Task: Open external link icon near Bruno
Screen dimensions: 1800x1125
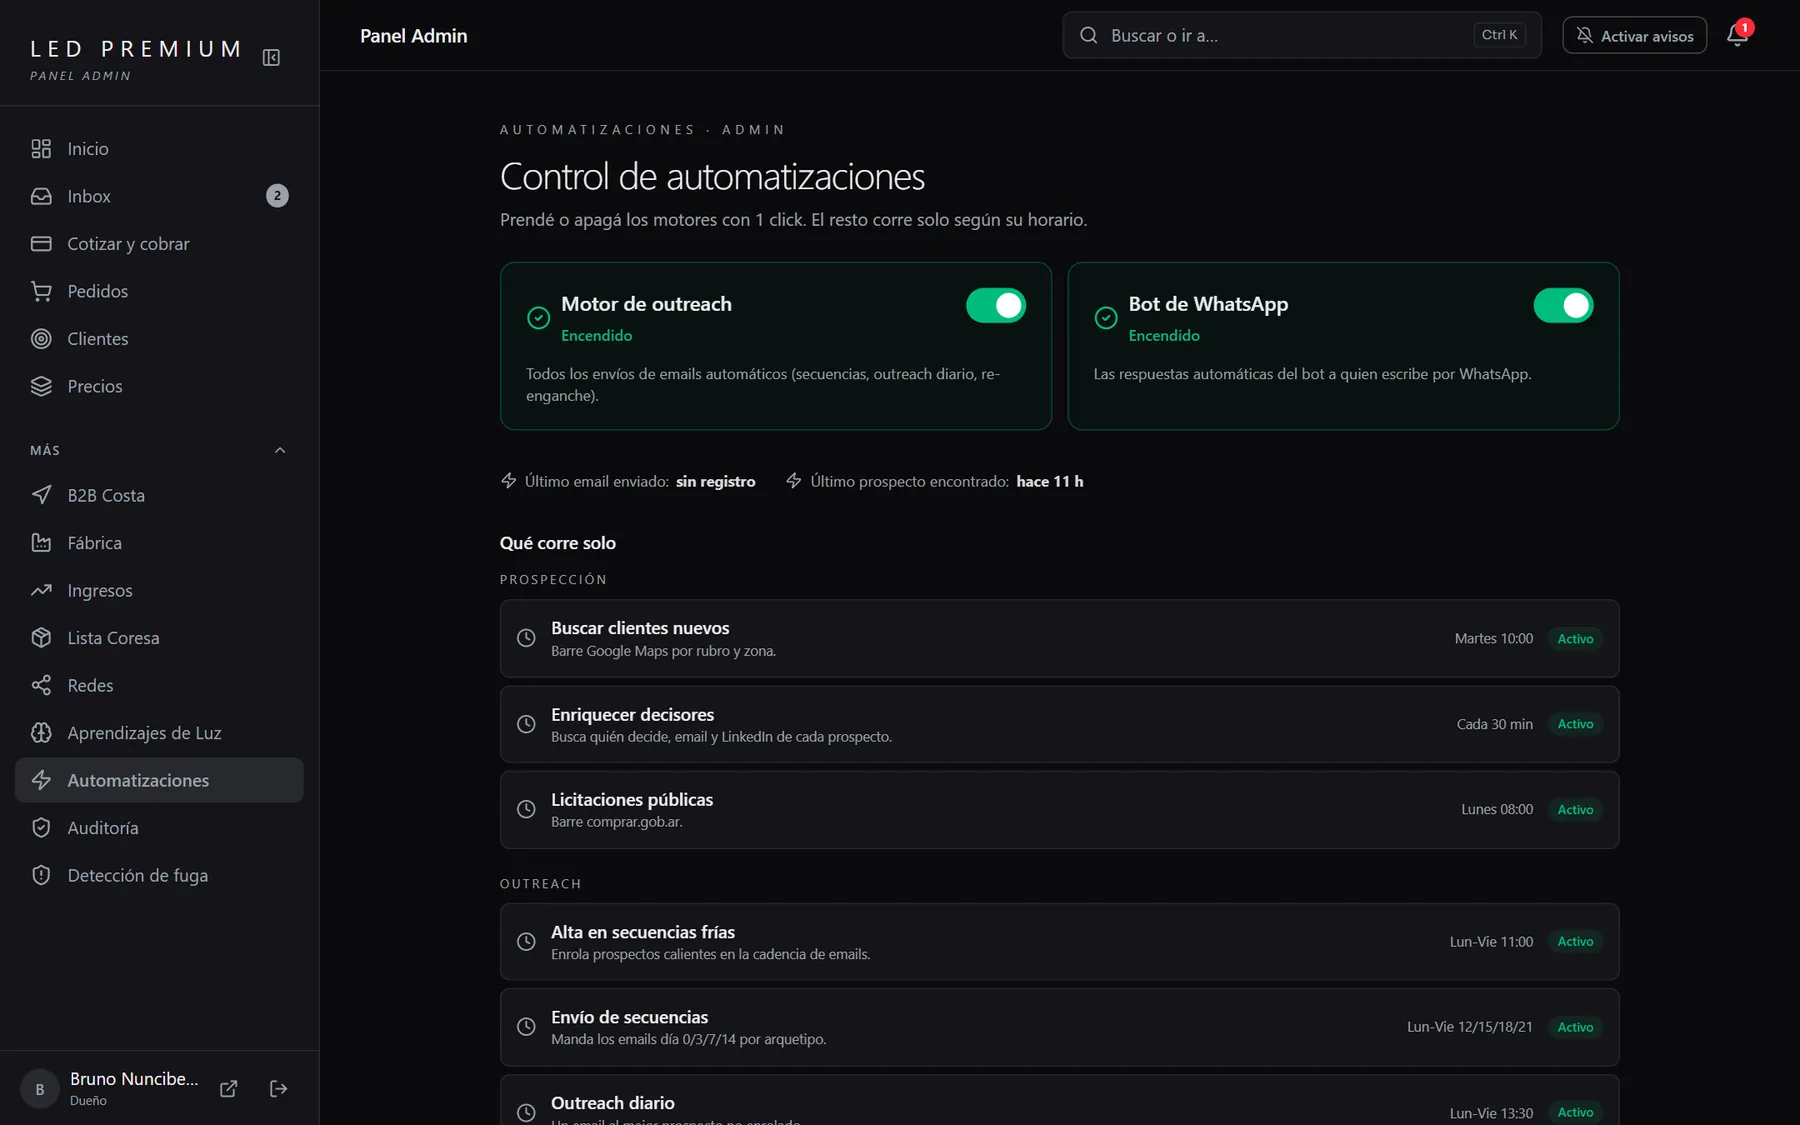Action: coord(228,1088)
